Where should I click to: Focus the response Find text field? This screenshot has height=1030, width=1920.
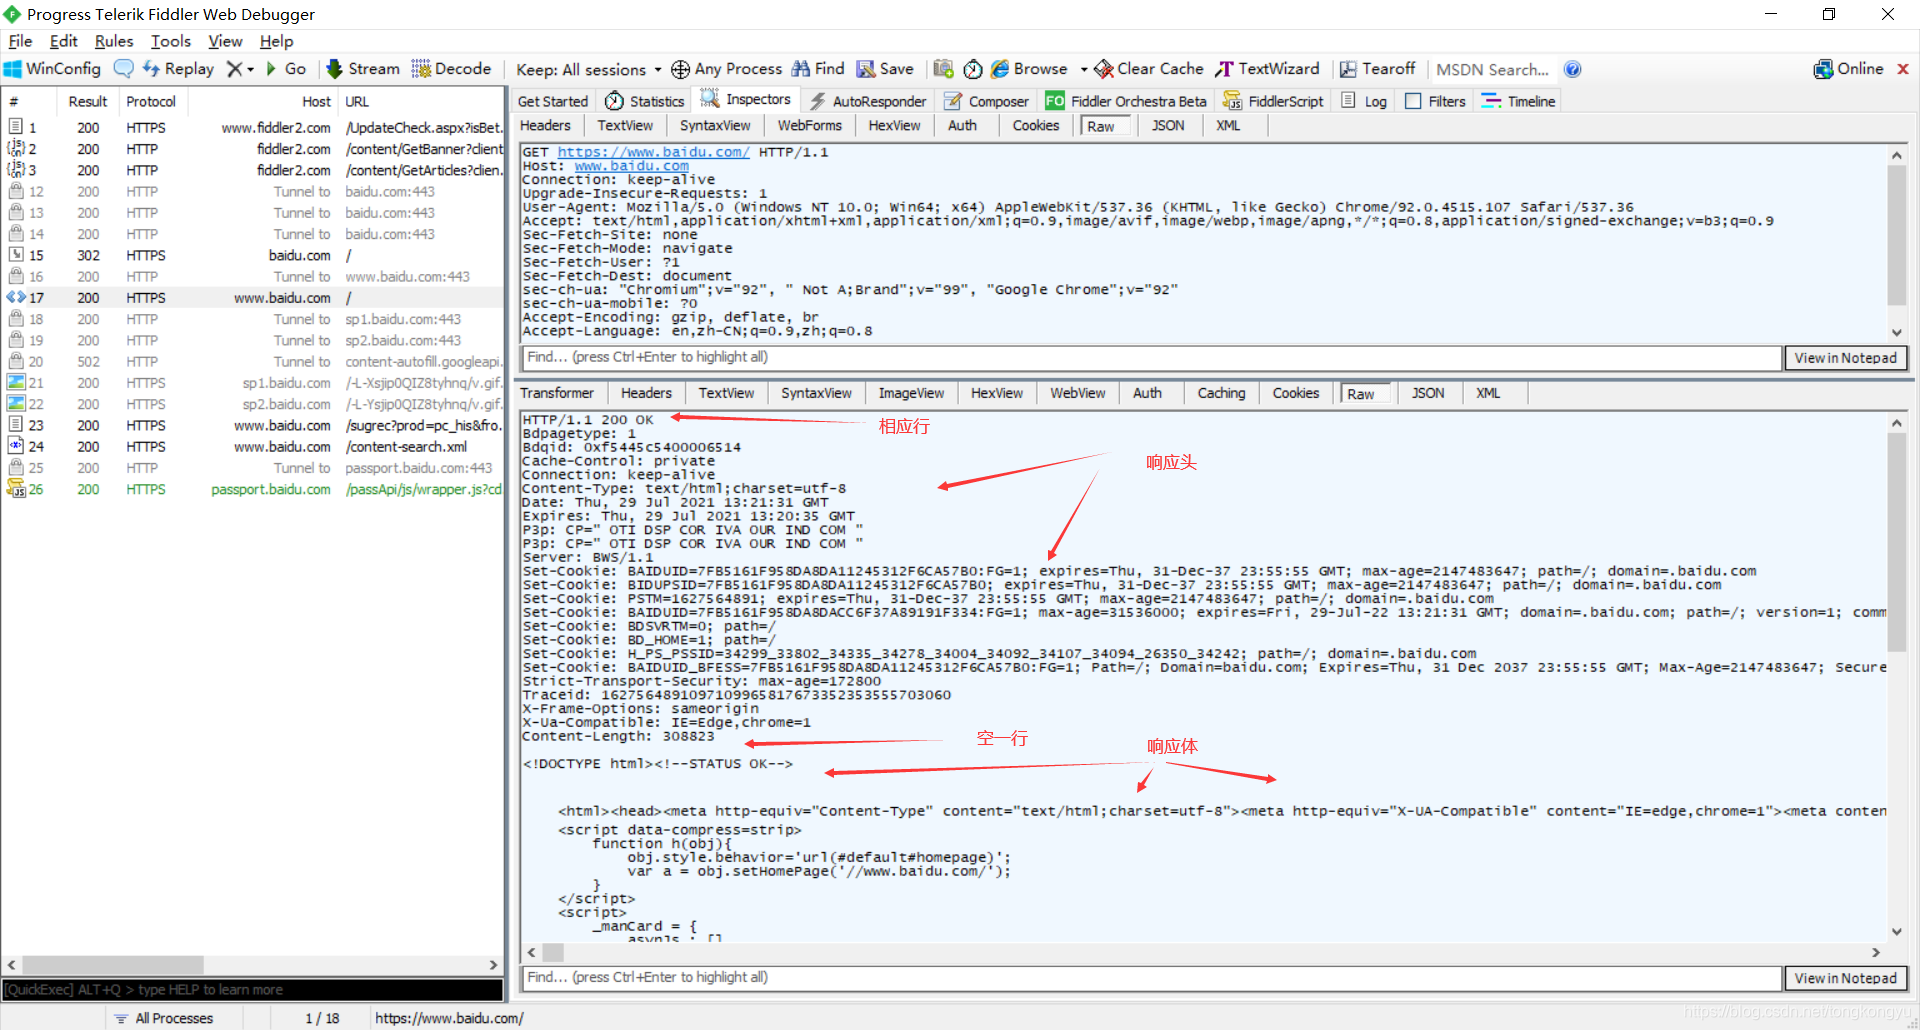tap(1151, 977)
